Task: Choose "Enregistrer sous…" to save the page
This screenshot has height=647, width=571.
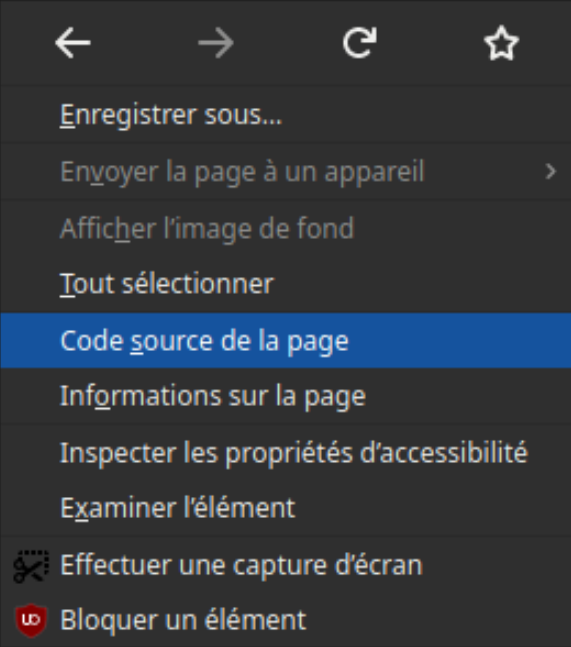Action: [x=286, y=114]
